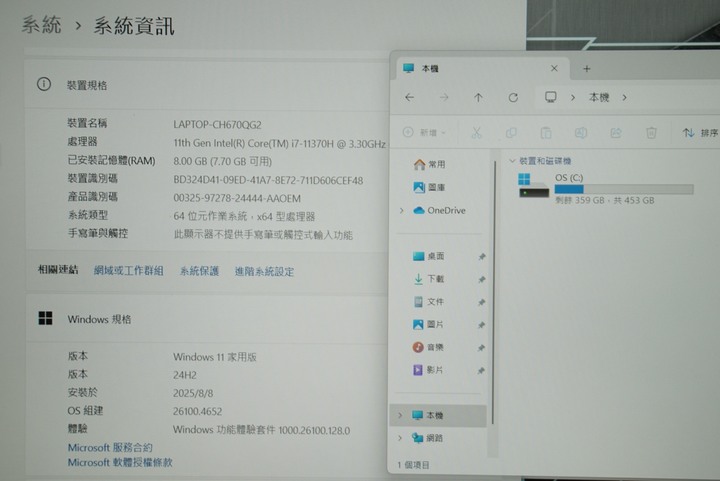Click the OS (C:) storage usage bar
The image size is (720, 481).
click(624, 189)
